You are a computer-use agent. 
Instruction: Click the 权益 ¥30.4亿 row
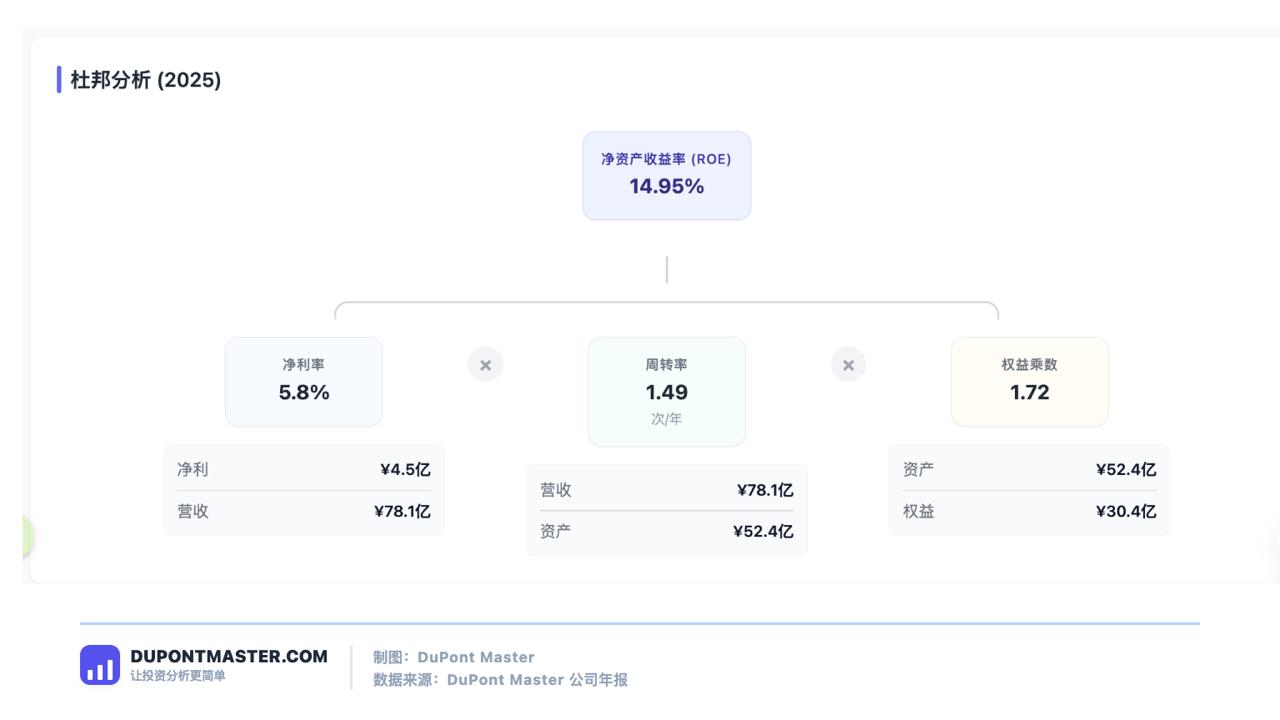point(1030,511)
